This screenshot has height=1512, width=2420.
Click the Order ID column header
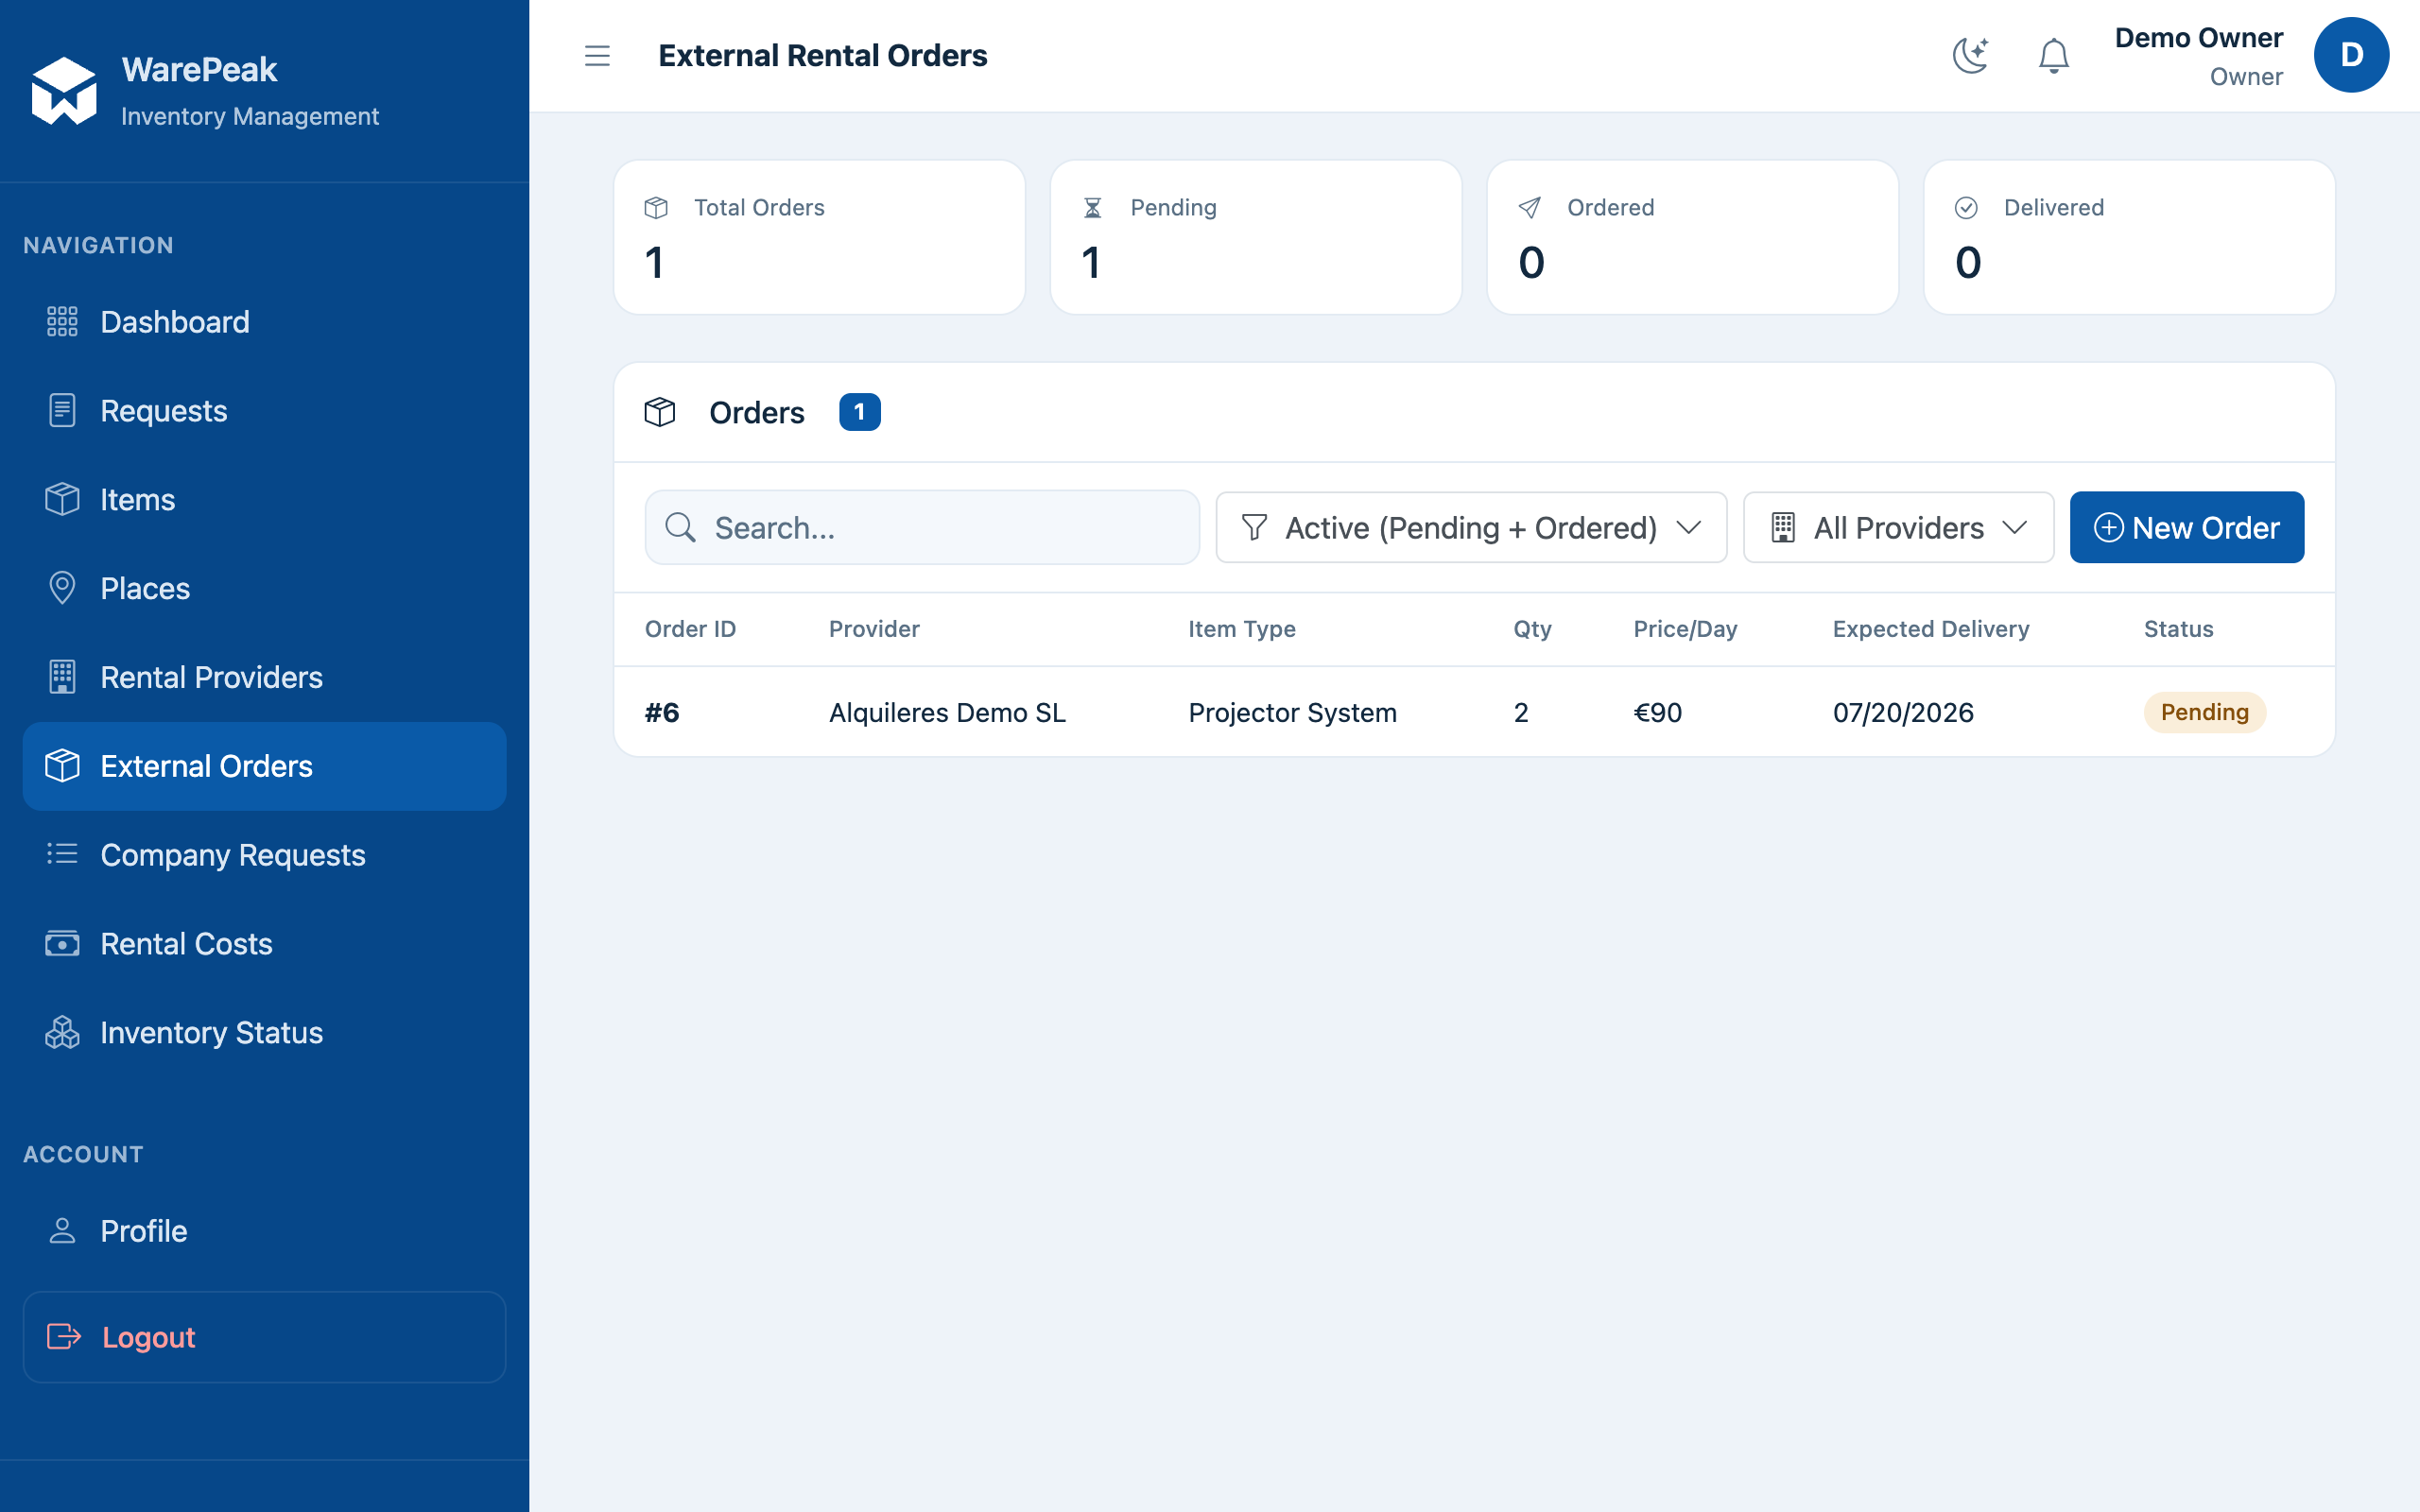(690, 629)
